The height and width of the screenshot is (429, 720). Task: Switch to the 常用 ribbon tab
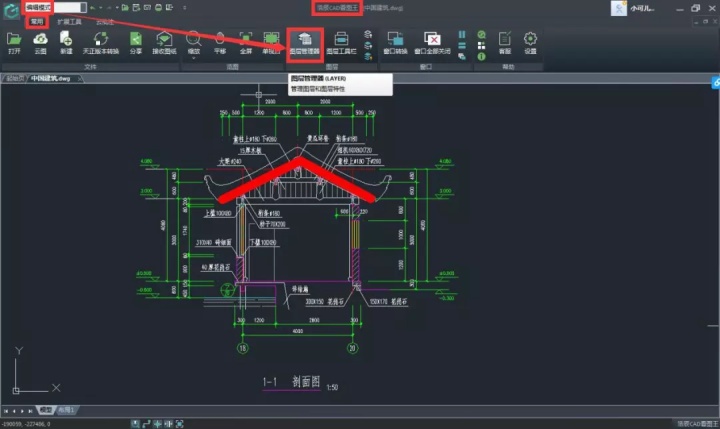pos(37,22)
